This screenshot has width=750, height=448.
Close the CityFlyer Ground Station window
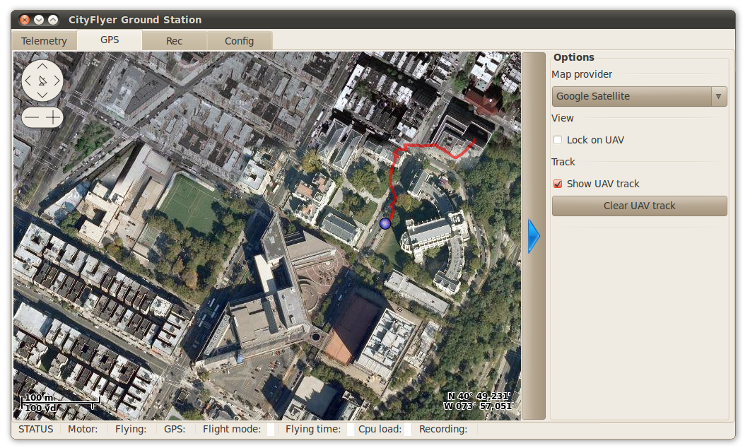click(x=24, y=19)
